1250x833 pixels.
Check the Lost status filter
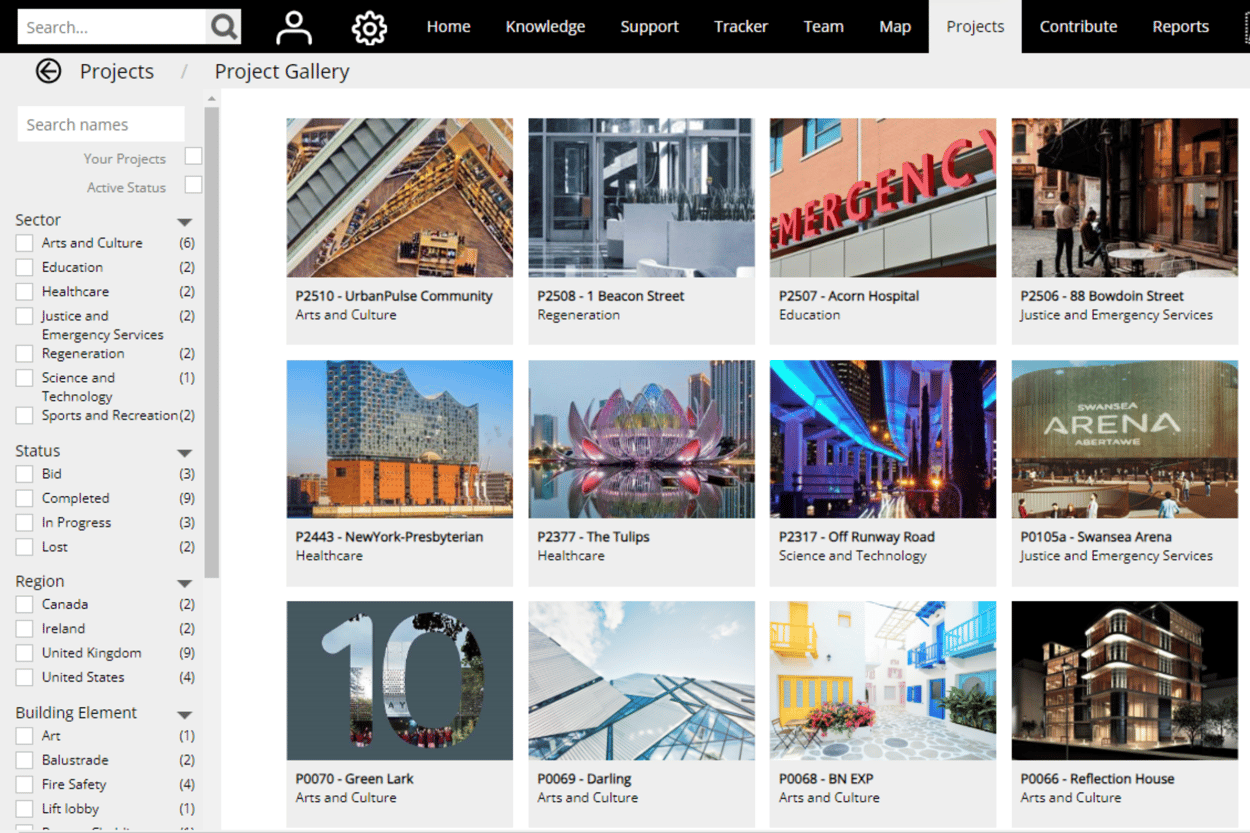click(x=25, y=547)
